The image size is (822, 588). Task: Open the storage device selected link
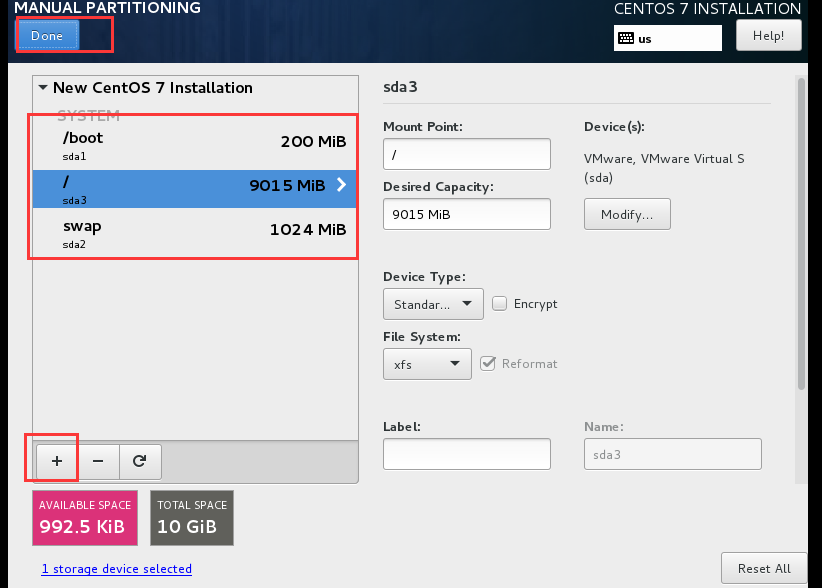point(116,569)
